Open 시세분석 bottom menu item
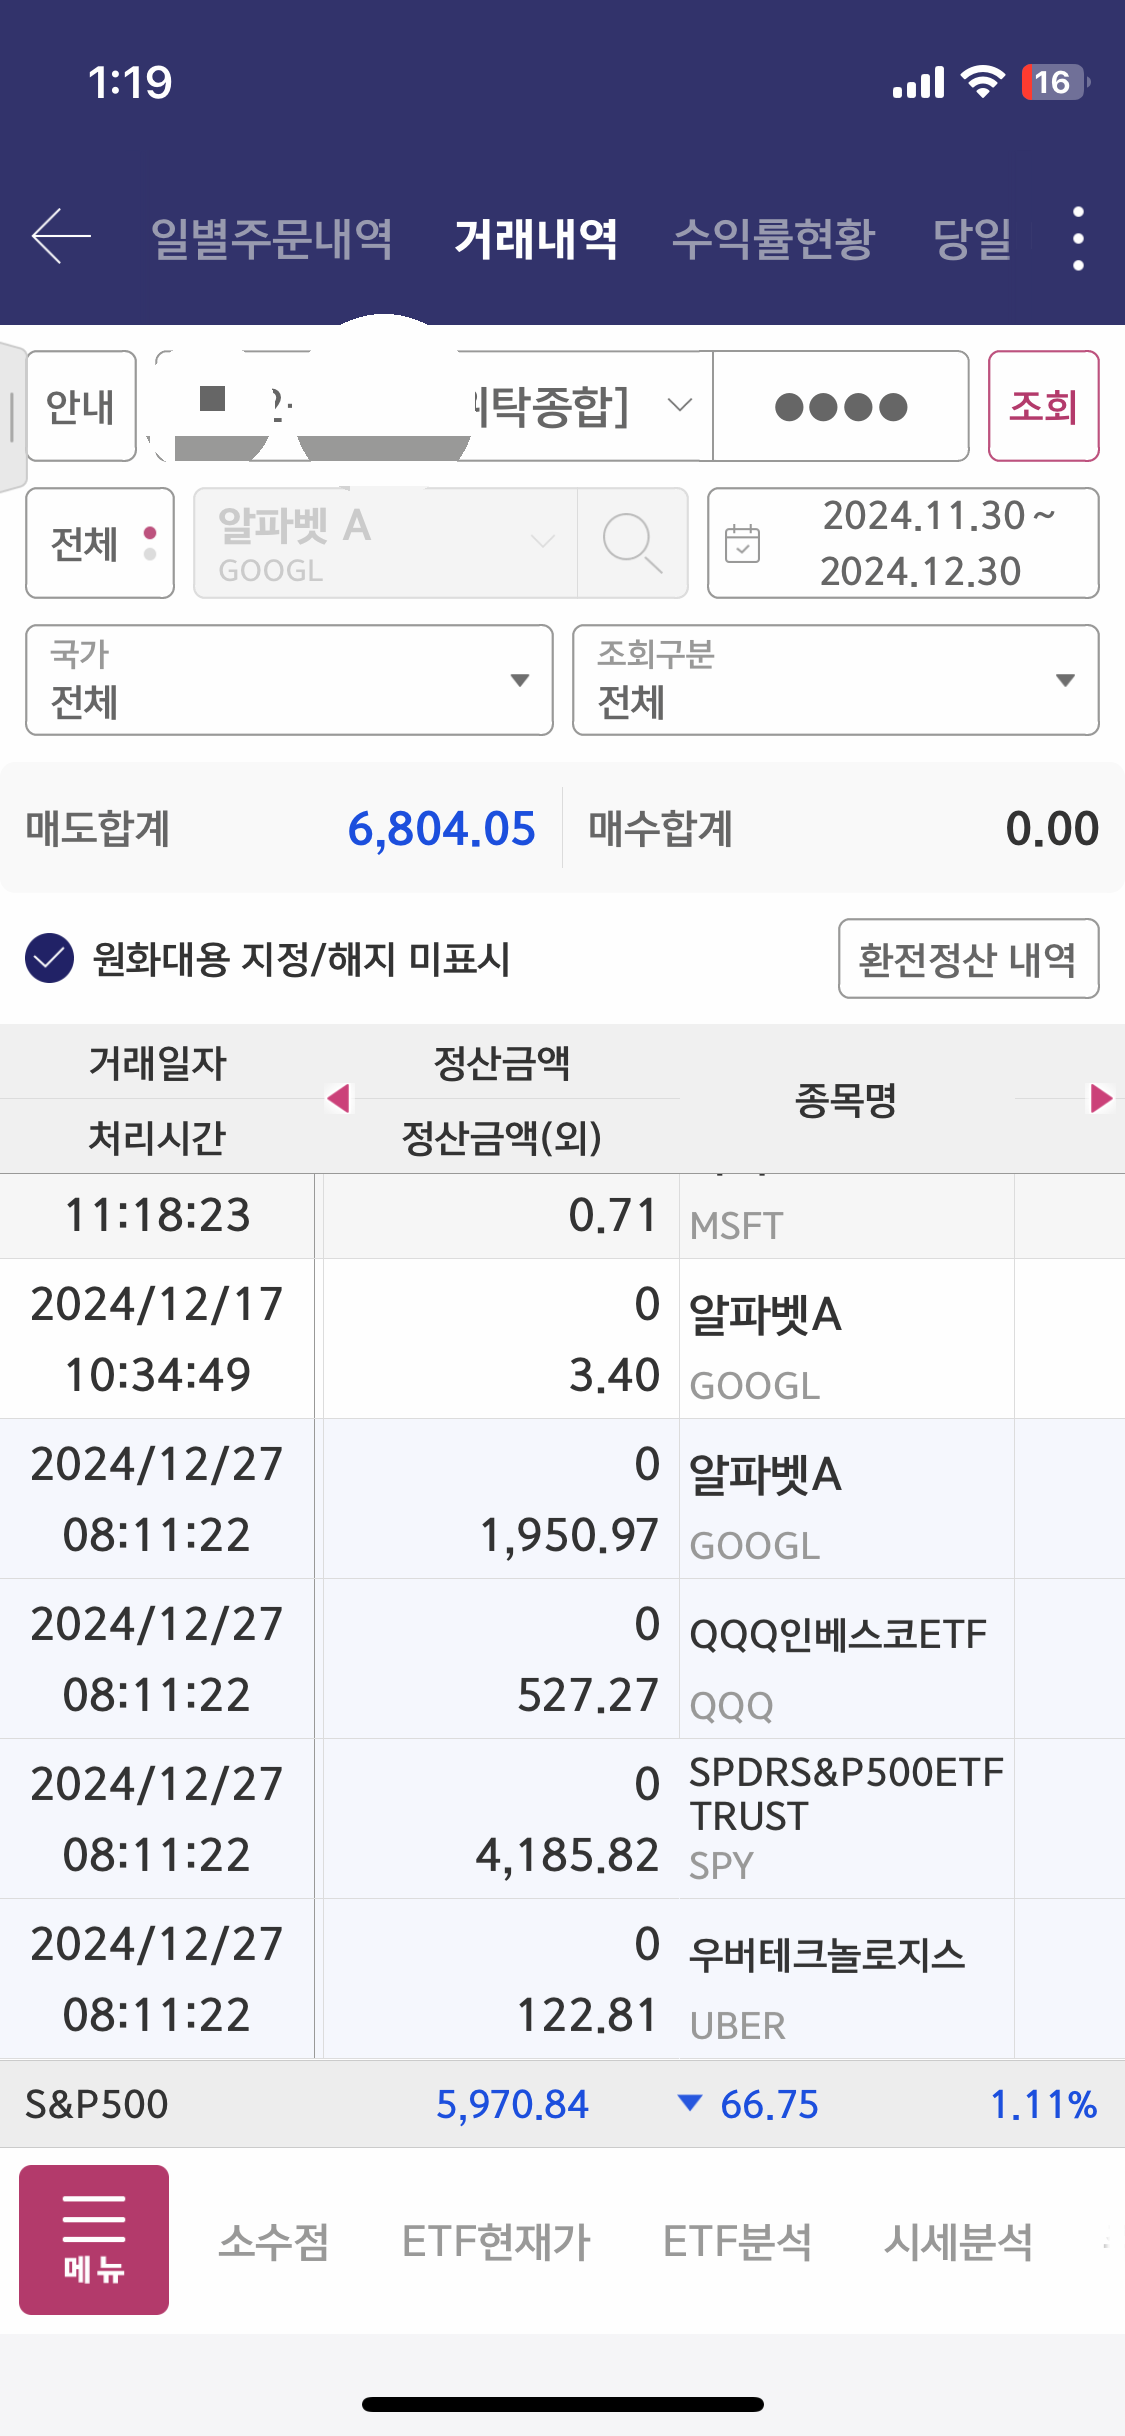 (x=958, y=2241)
